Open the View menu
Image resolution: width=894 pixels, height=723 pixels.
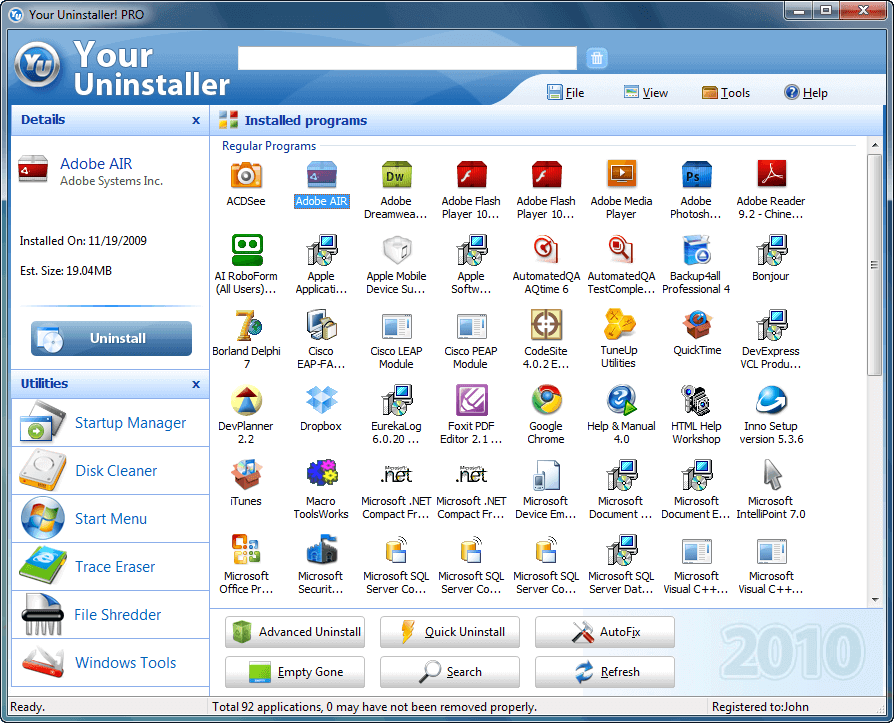[645, 92]
